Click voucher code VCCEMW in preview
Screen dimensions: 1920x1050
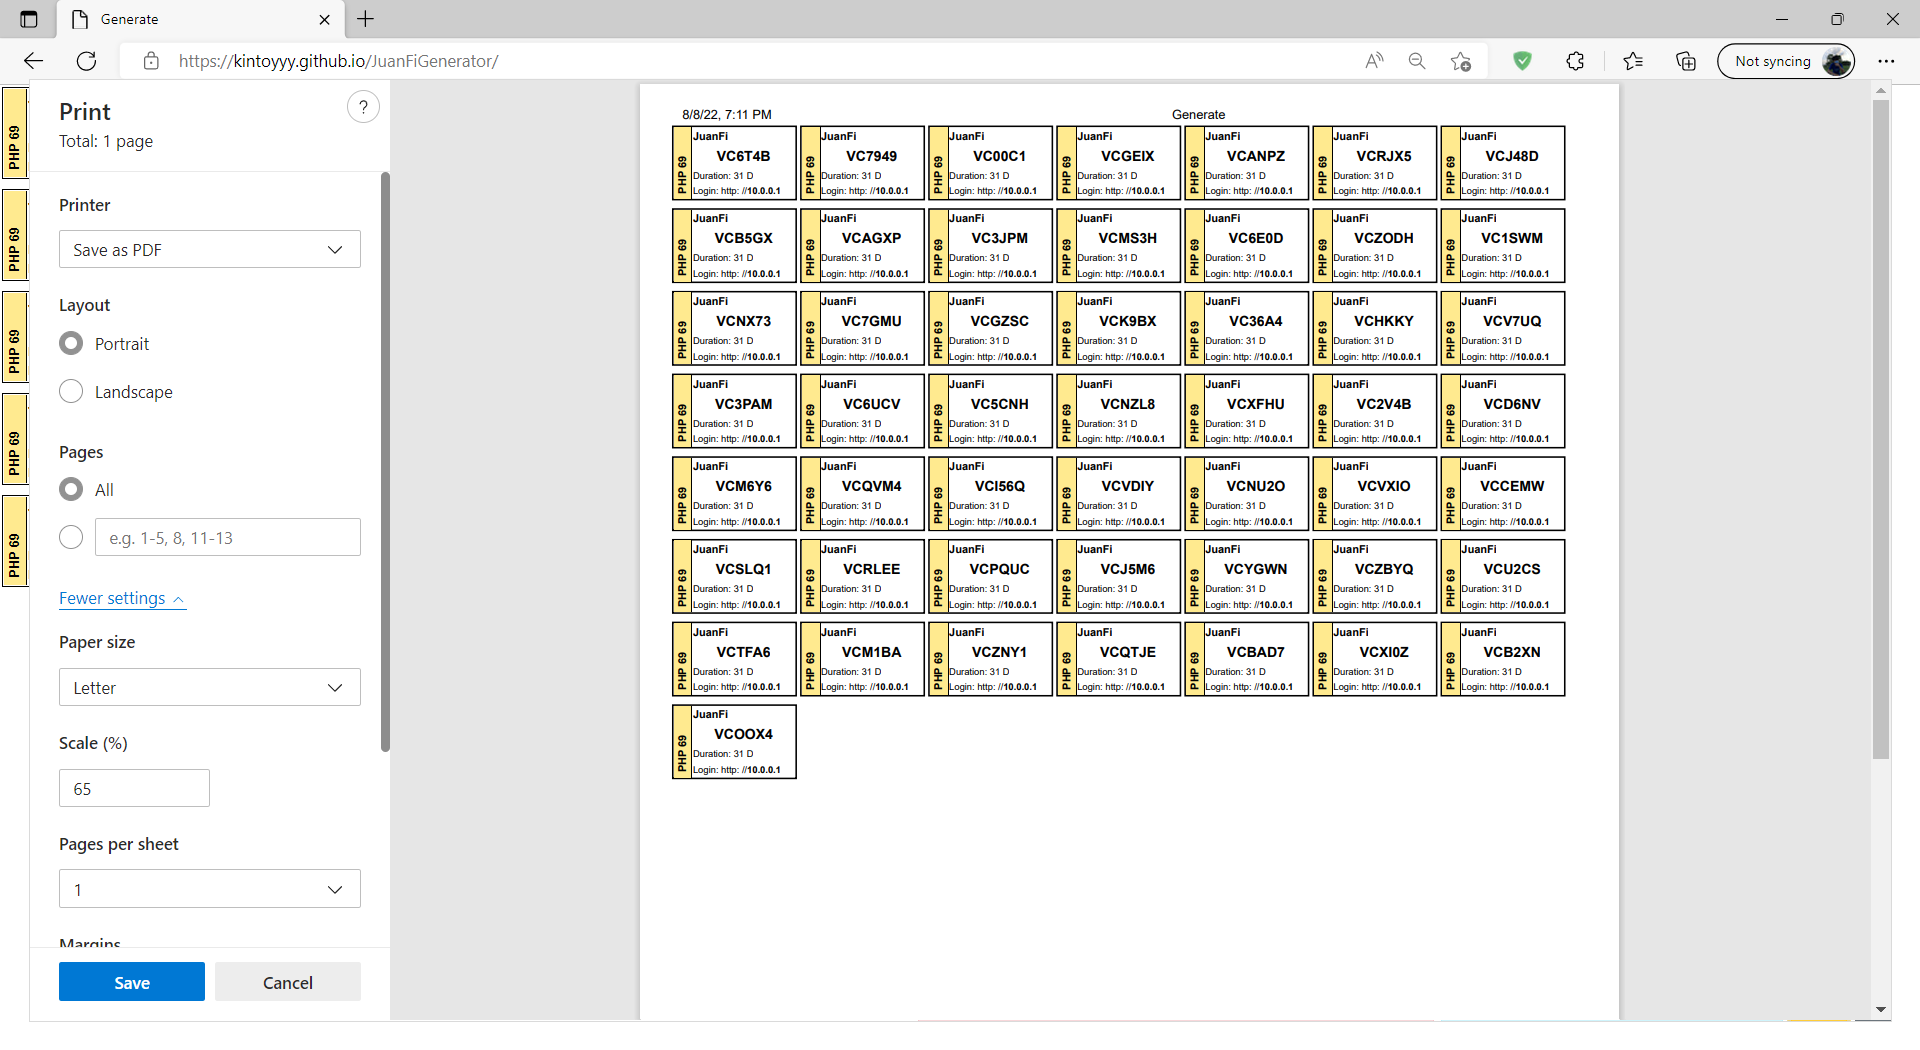tap(1512, 486)
